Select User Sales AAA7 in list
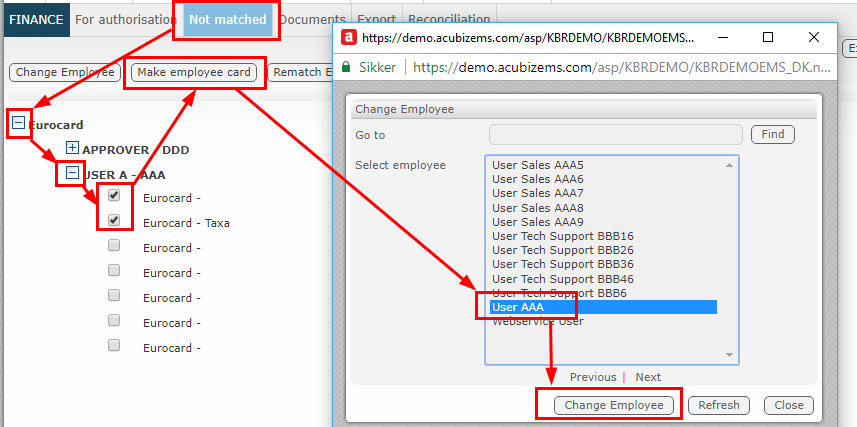857x427 pixels. (x=538, y=193)
